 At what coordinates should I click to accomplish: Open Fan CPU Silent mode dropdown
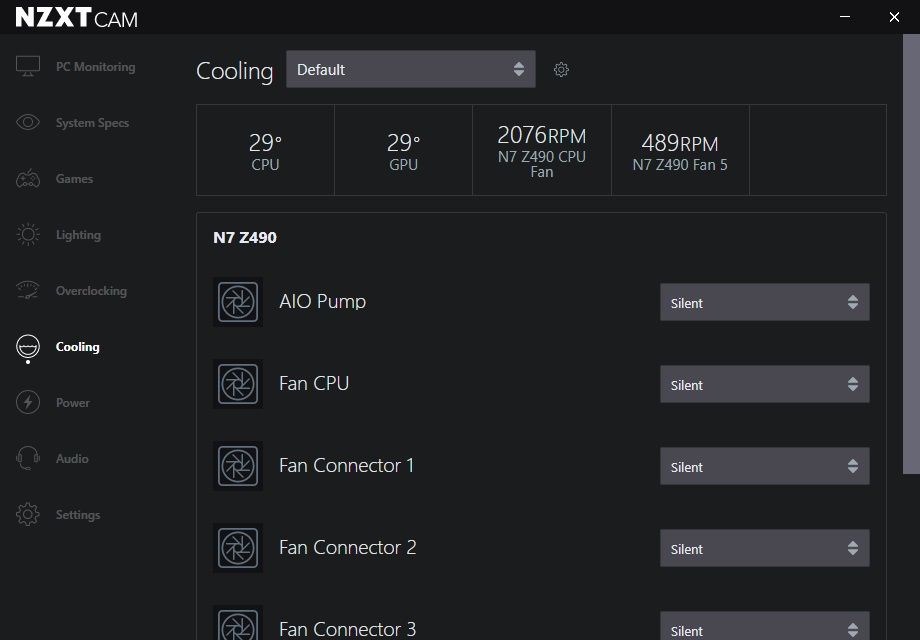765,384
